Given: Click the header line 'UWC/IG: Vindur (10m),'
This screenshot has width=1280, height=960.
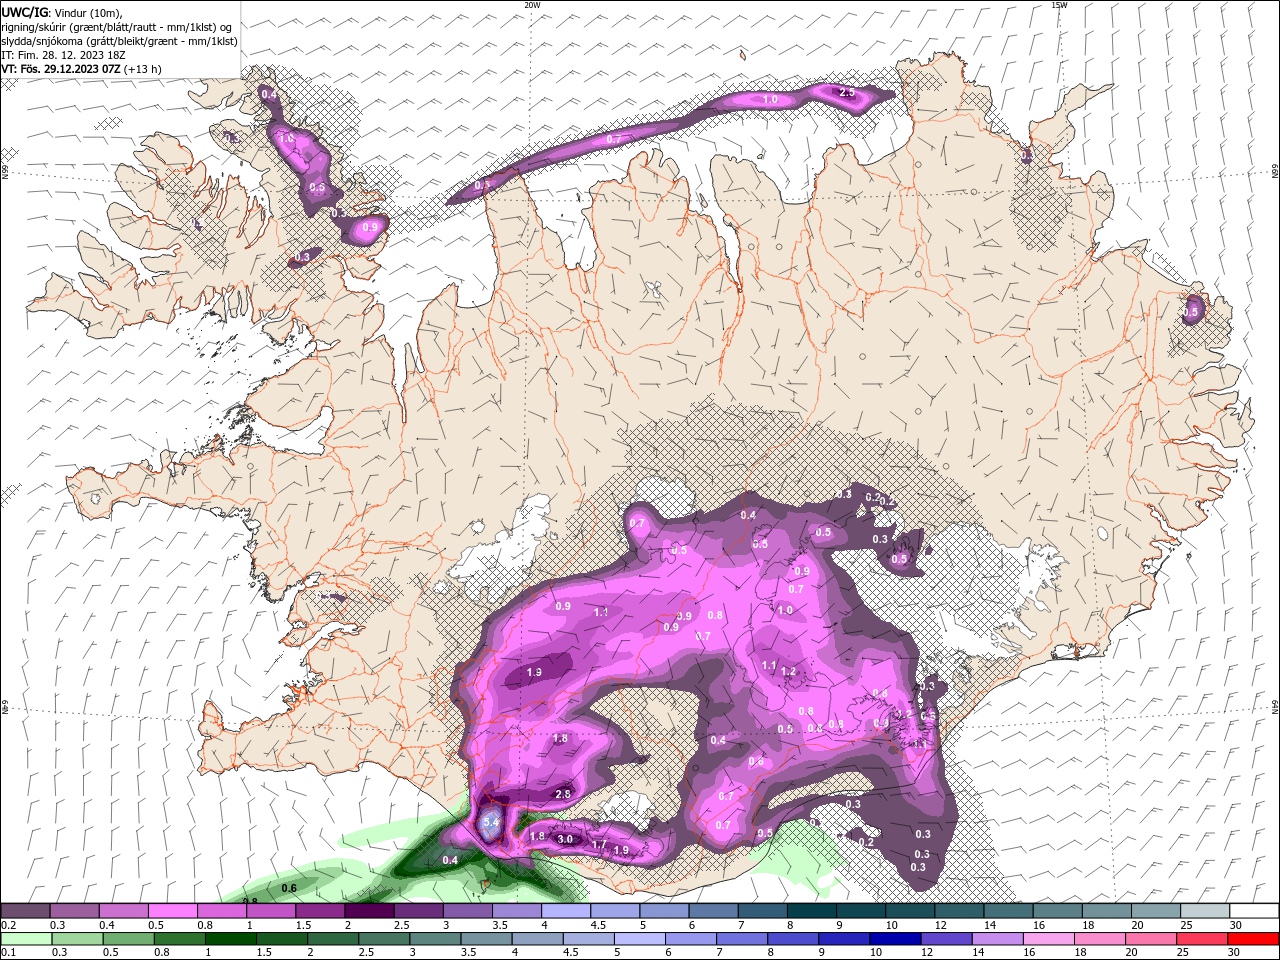Looking at the screenshot, I should (61, 12).
